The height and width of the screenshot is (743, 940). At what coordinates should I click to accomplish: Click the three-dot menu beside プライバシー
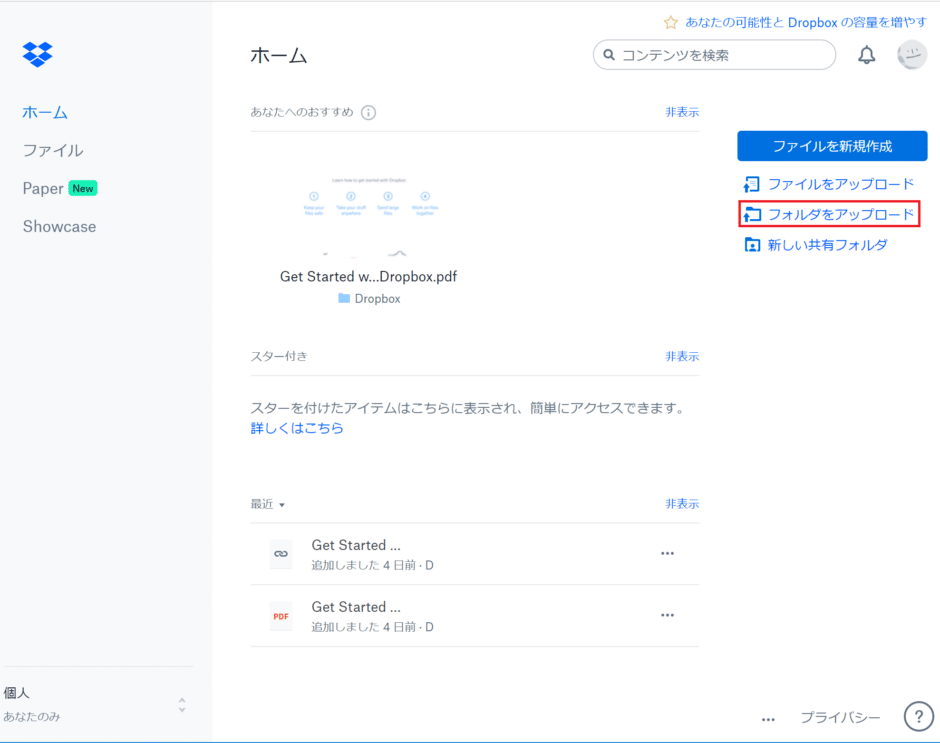768,718
